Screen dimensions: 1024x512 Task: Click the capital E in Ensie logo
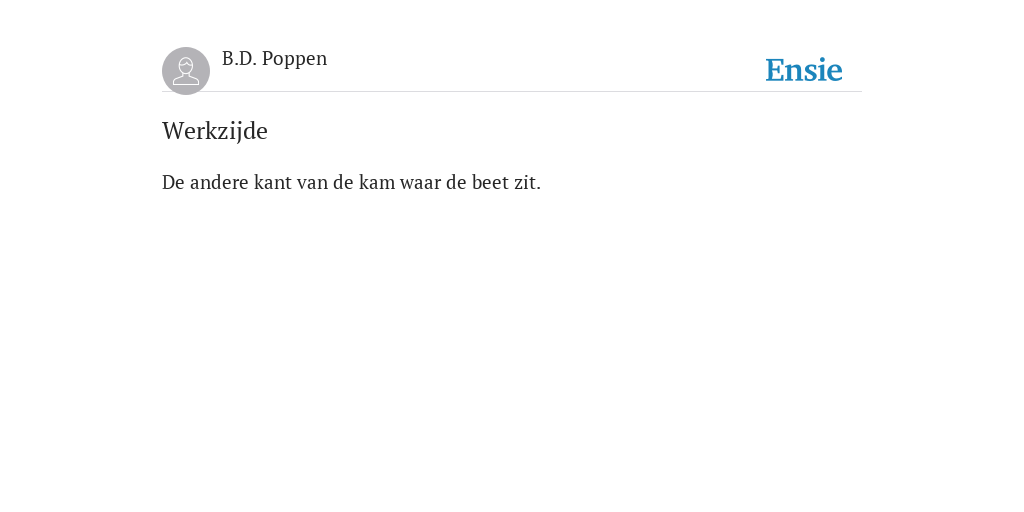click(775, 70)
